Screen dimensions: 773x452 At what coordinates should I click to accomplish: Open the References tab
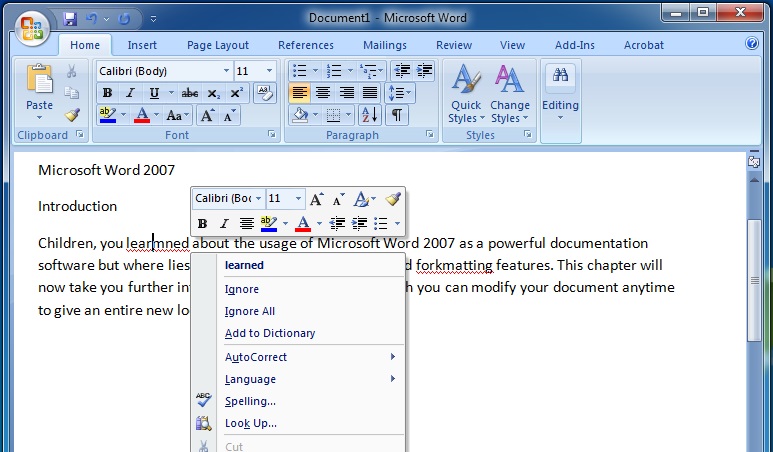tap(306, 45)
